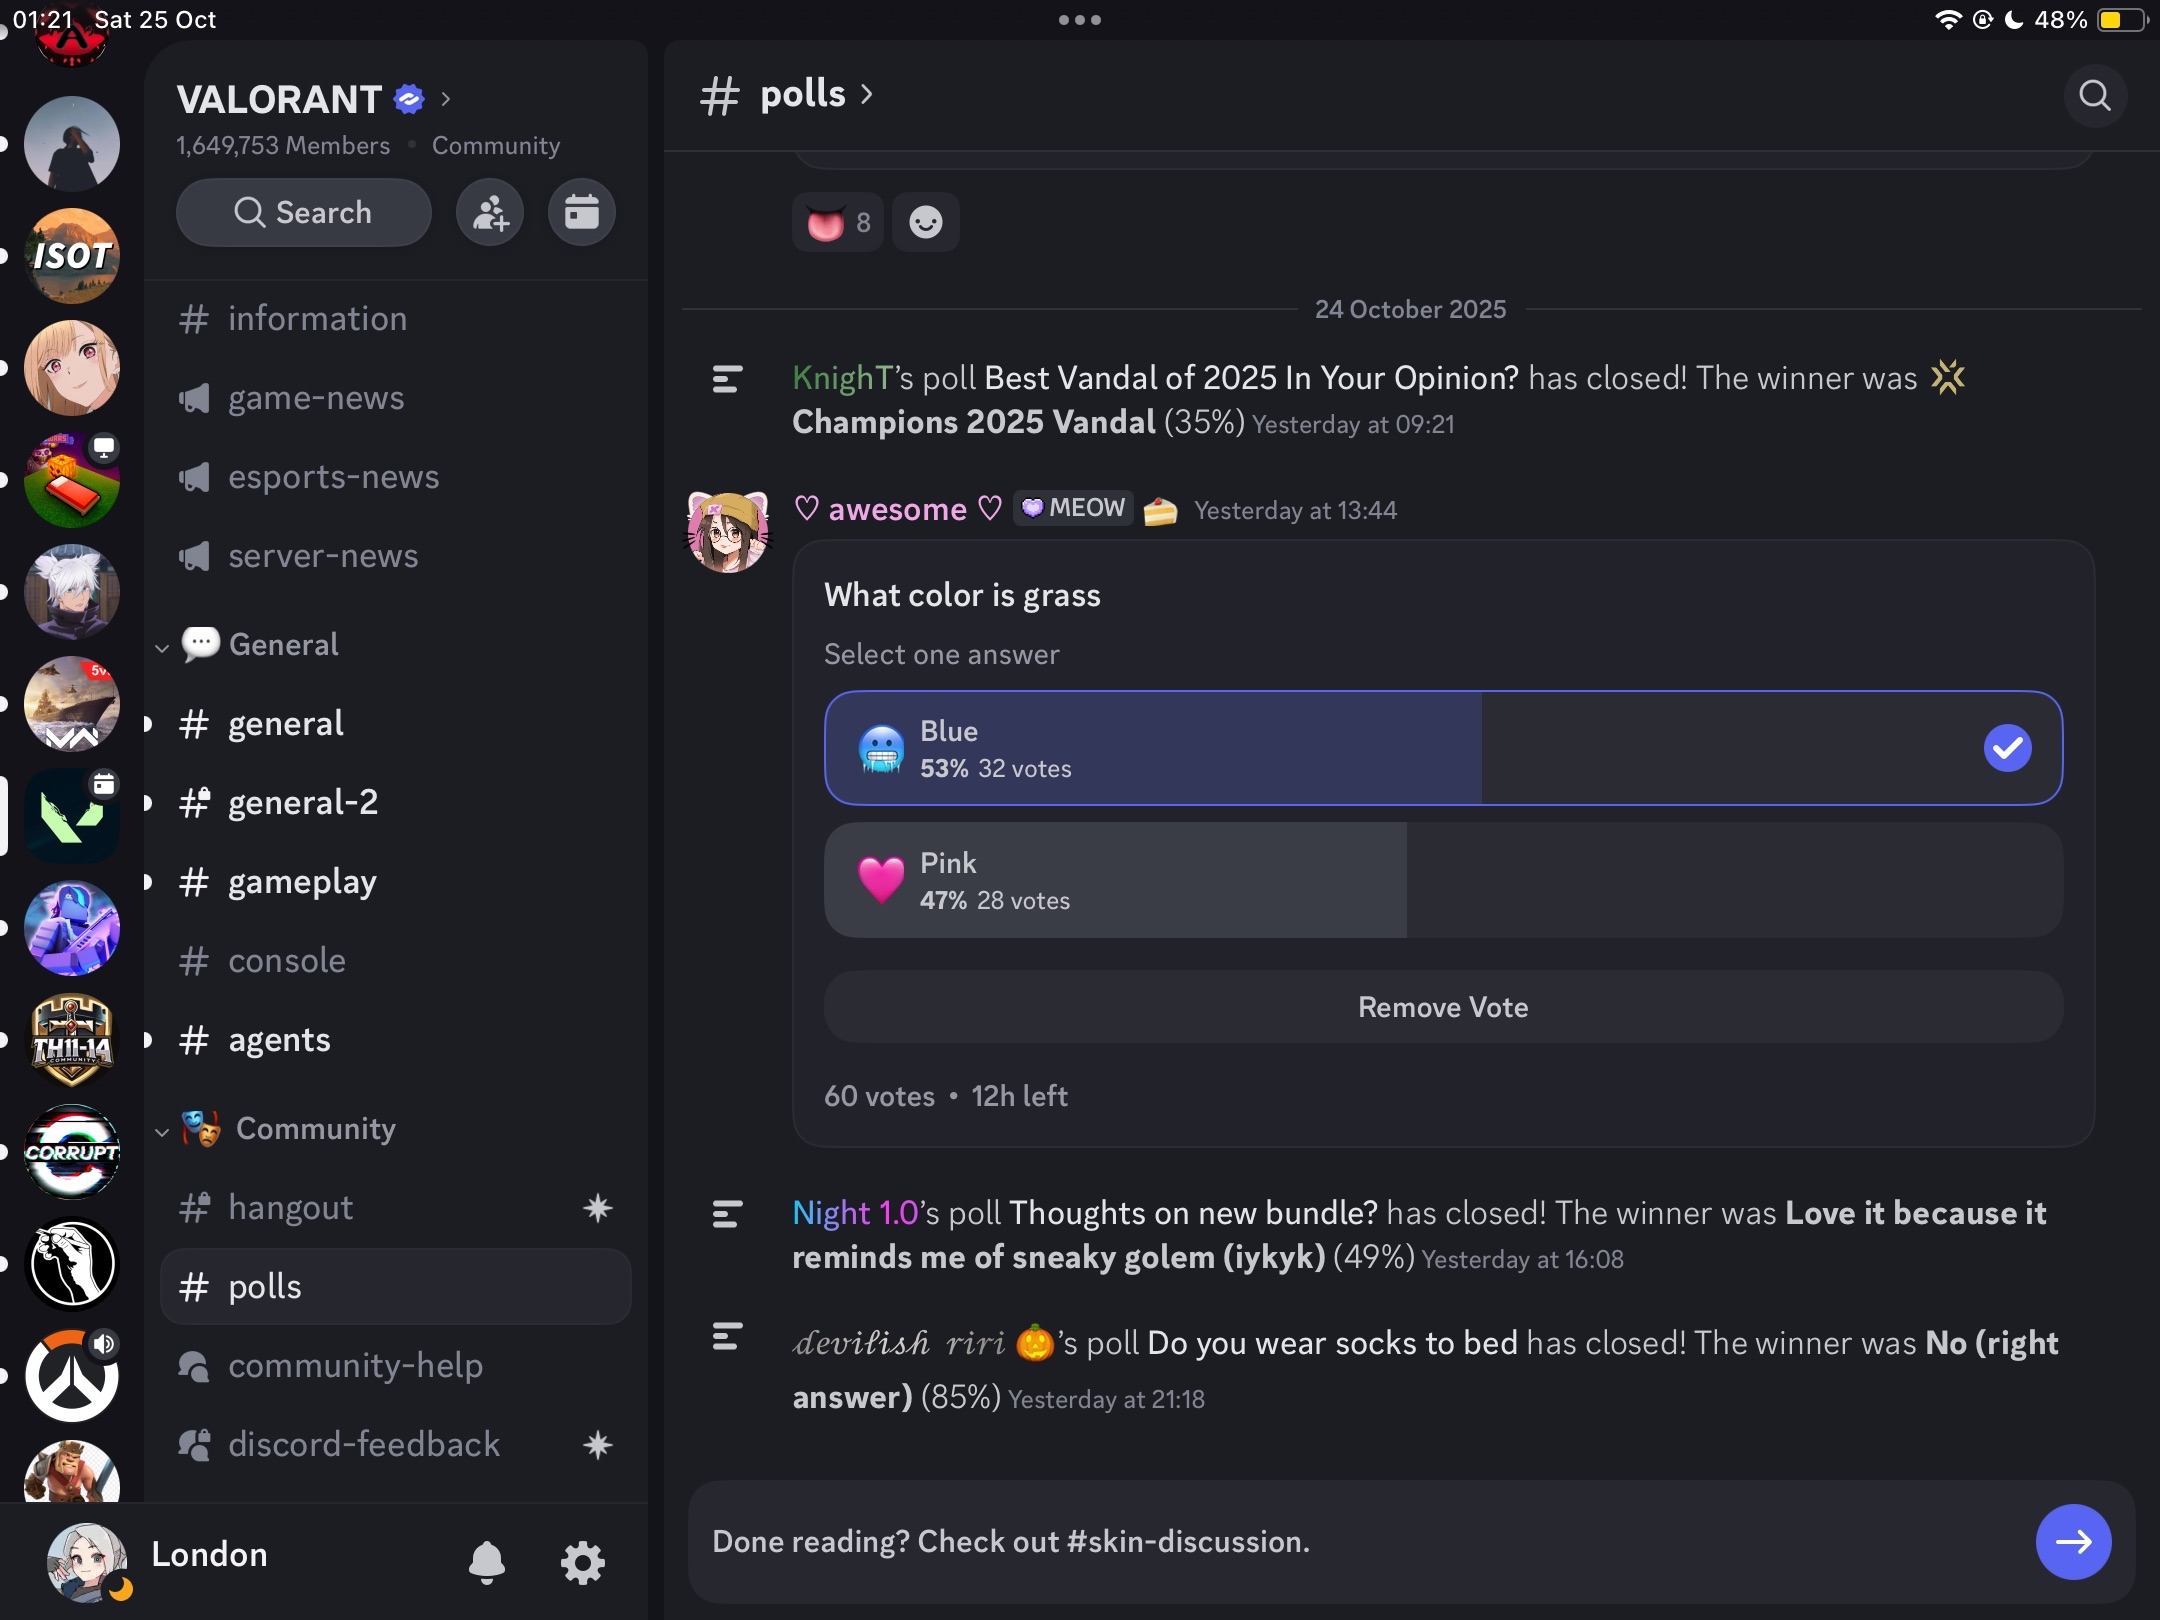Collapse the Community channel category
Screen dimensions: 2160x1620
tap(314, 1129)
